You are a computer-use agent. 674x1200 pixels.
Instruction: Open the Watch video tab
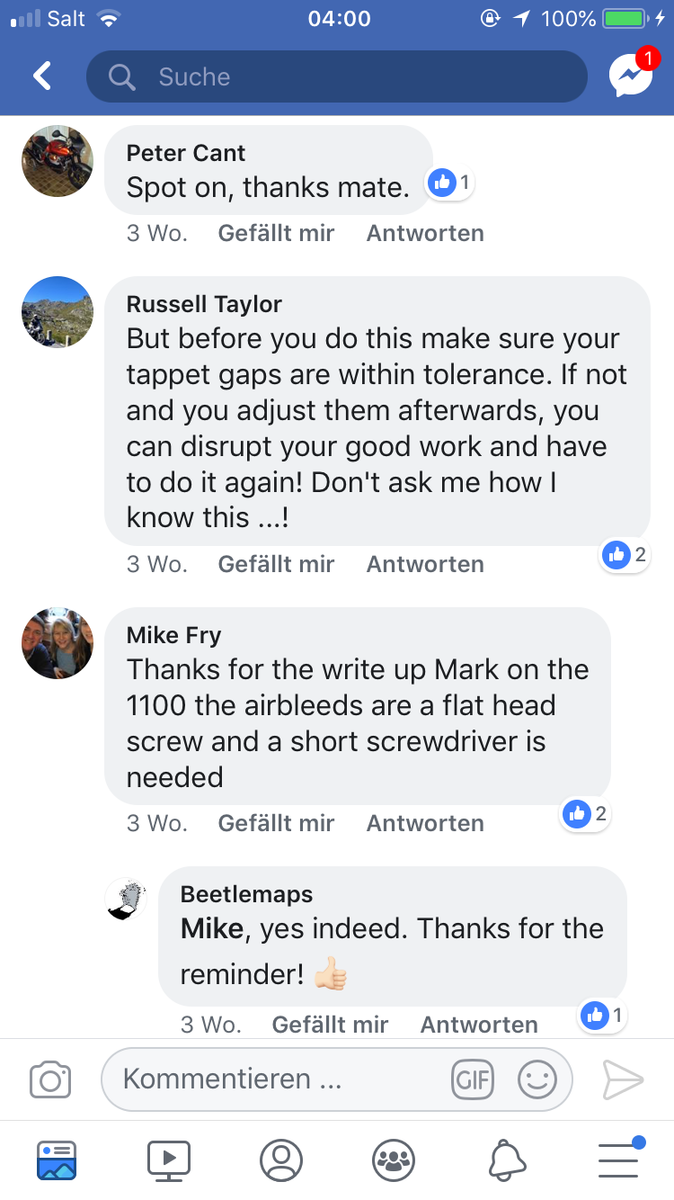point(168,1160)
